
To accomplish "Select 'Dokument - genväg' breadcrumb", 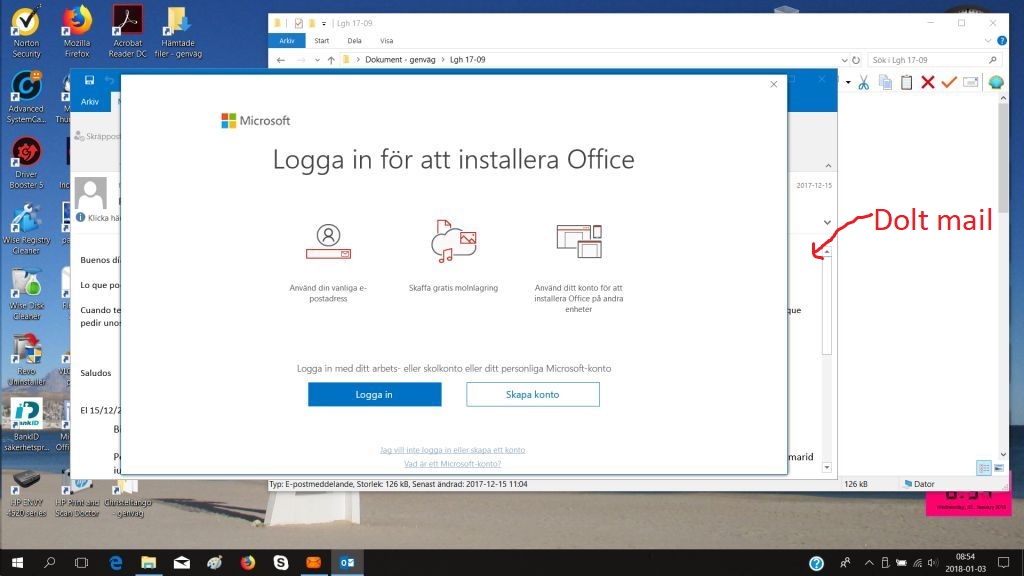I will tap(400, 59).
